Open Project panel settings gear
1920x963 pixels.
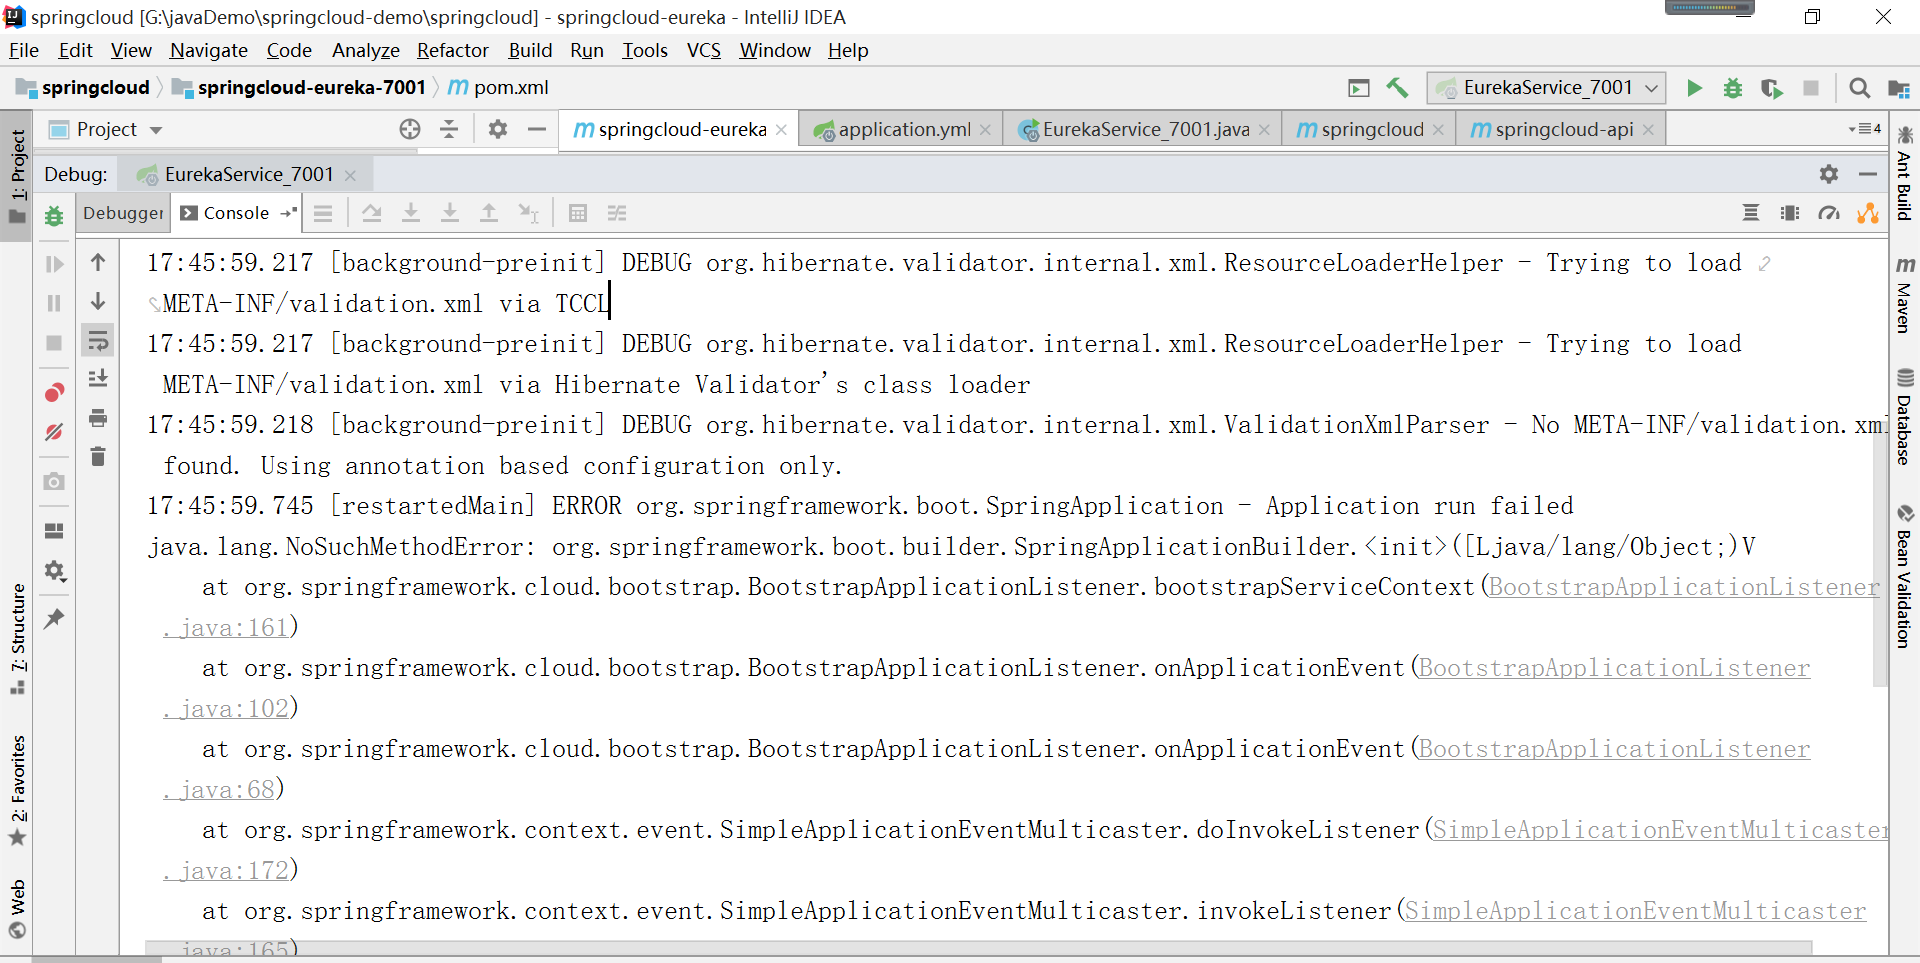497,129
